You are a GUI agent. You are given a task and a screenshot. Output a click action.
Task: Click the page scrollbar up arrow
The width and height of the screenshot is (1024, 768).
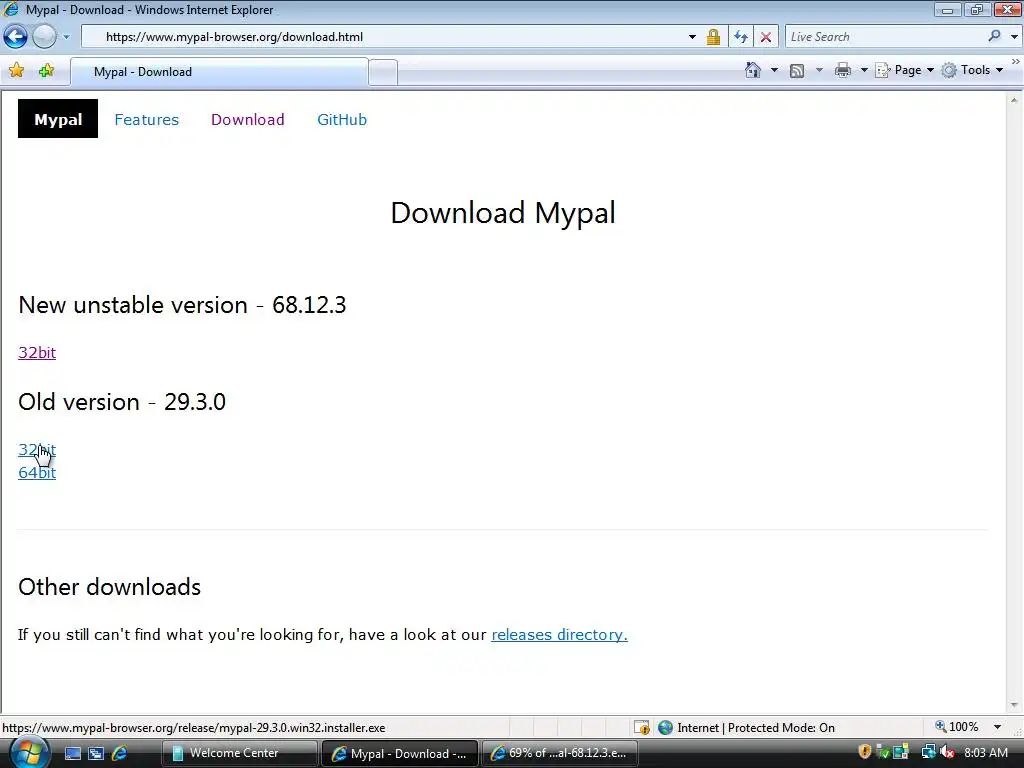point(1014,101)
